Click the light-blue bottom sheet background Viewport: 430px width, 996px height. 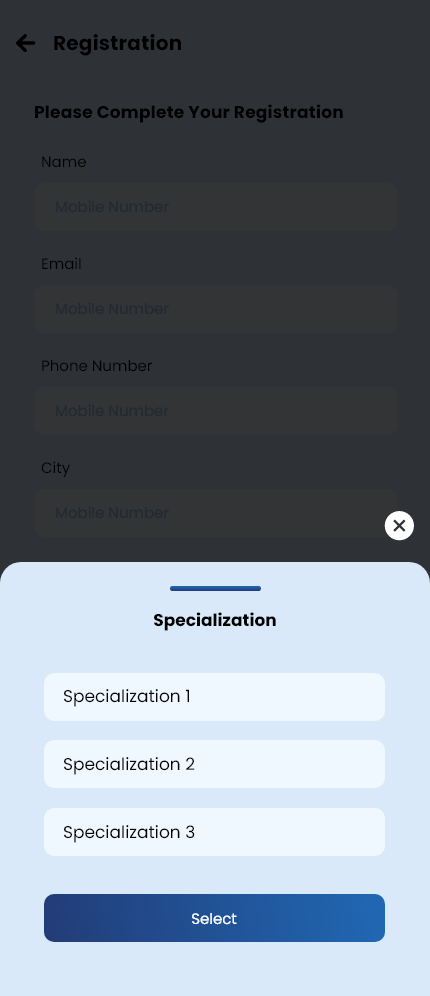point(215,969)
